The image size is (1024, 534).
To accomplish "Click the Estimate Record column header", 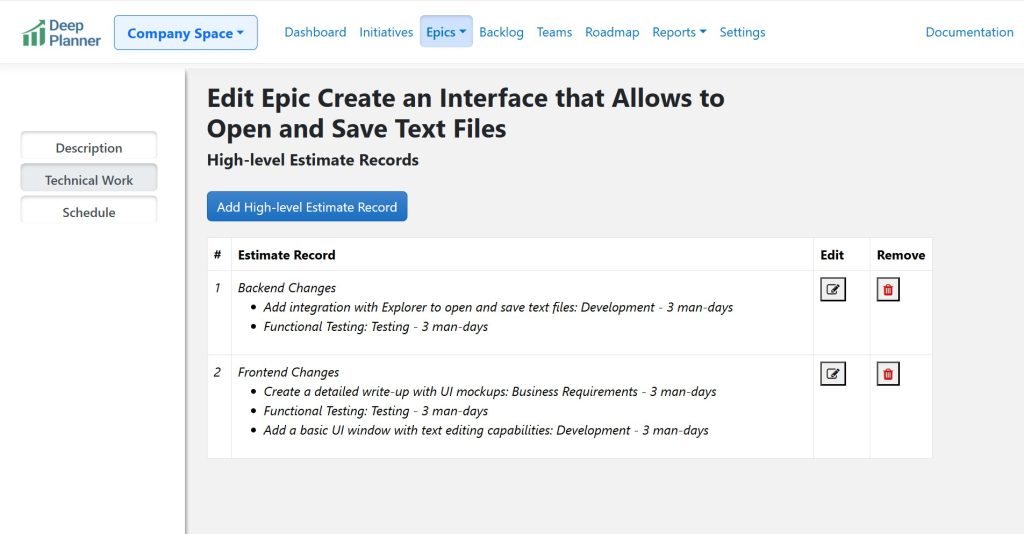I will click(x=286, y=255).
